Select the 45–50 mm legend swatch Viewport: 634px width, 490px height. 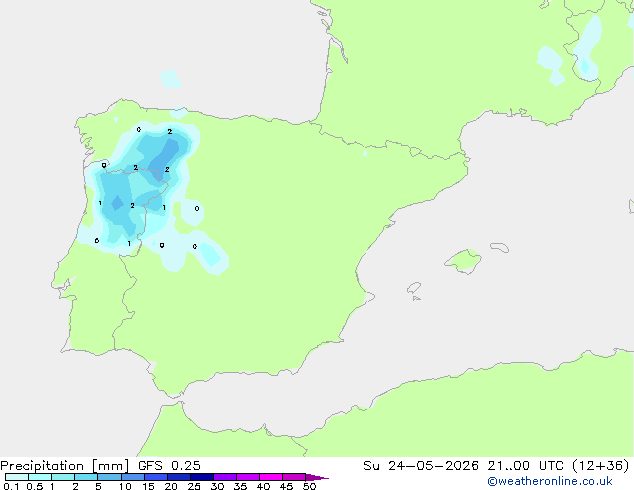(294, 477)
